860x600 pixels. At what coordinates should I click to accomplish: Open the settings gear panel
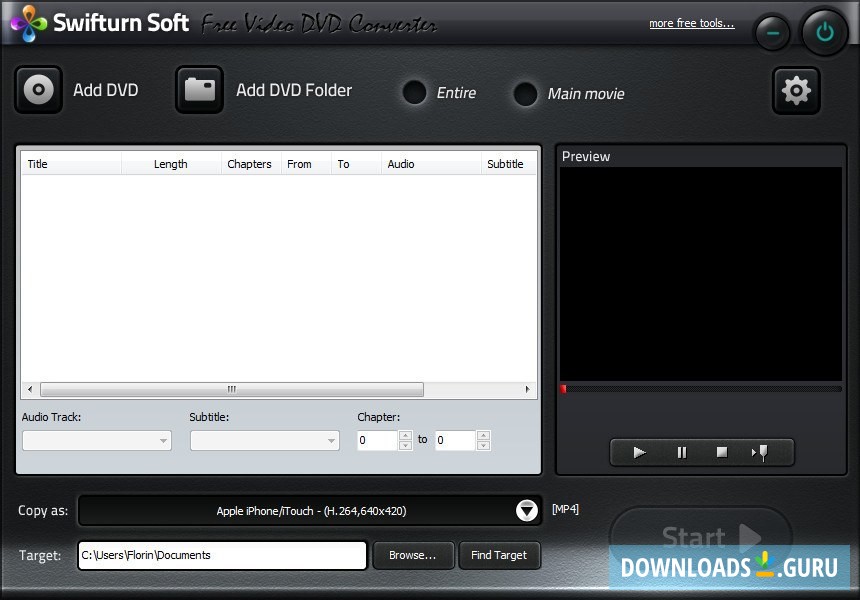click(x=796, y=90)
